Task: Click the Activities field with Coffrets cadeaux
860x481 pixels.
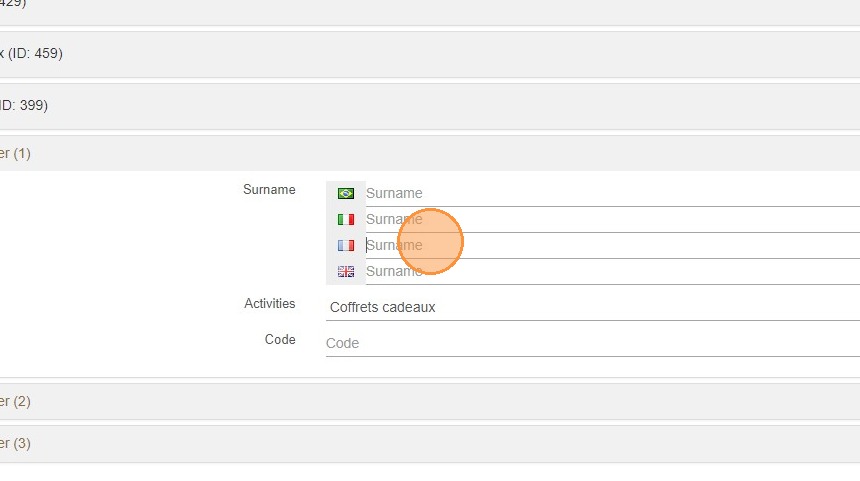Action: 593,307
